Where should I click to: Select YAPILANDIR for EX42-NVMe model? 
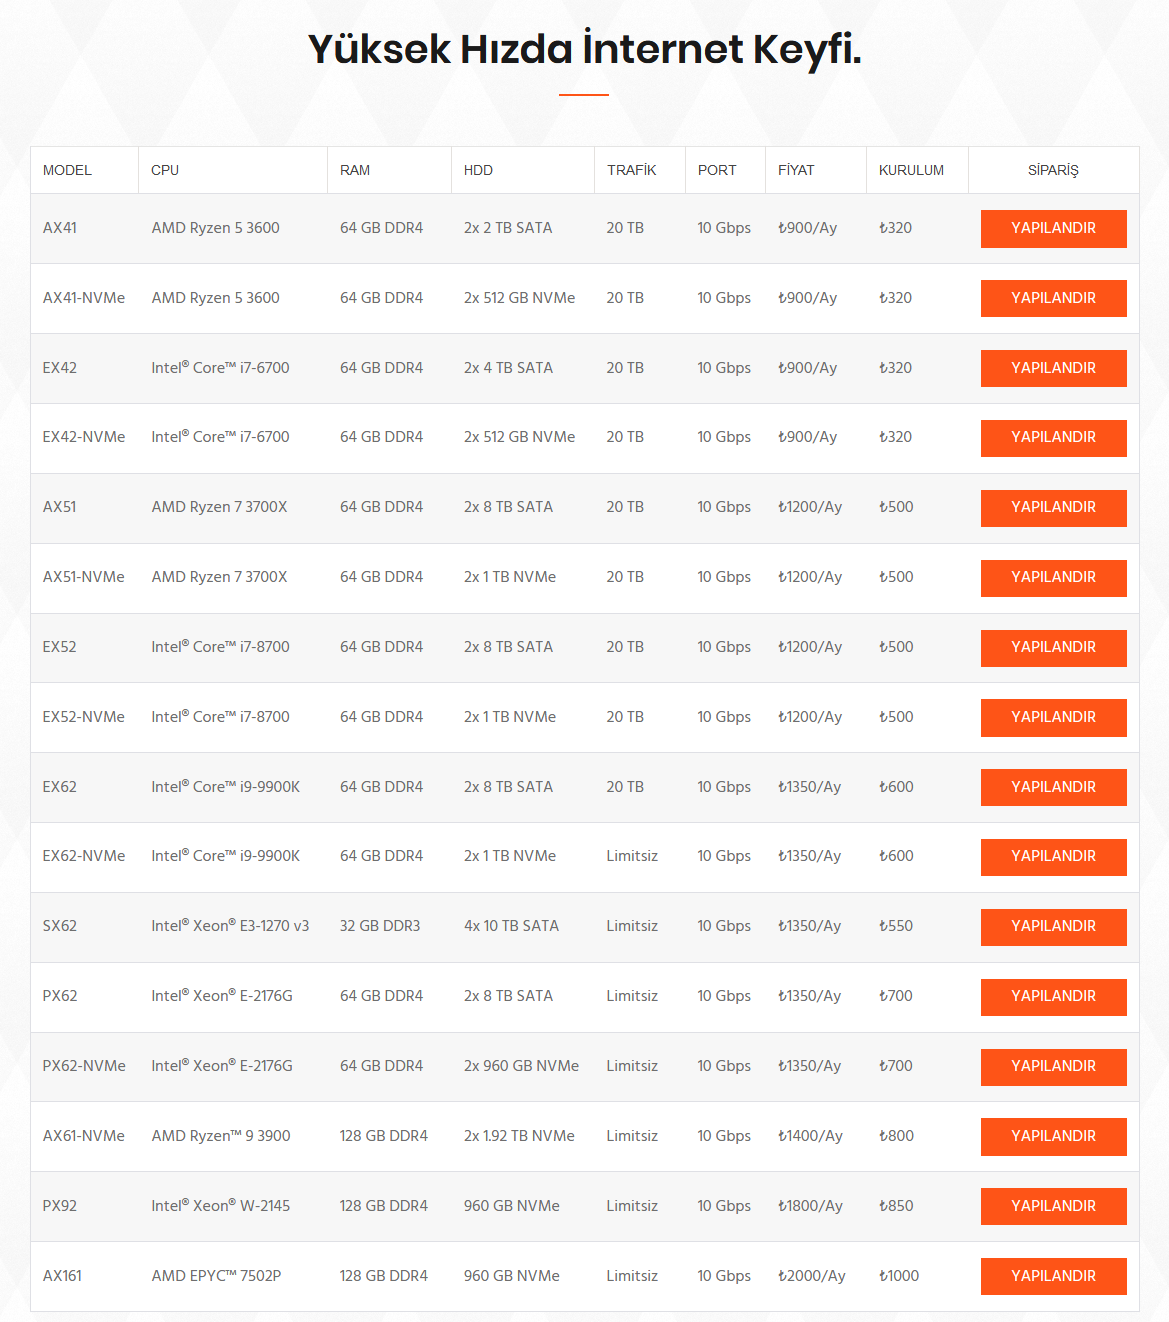[1053, 438]
